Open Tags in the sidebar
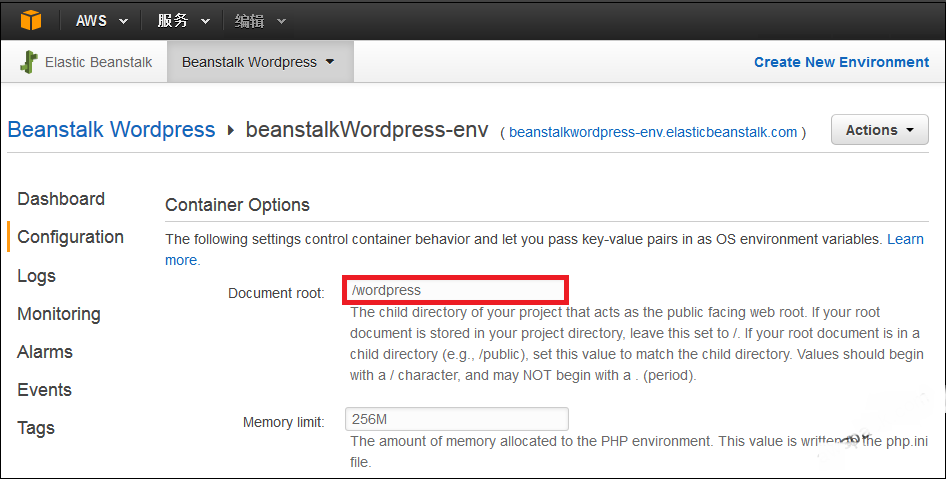The height and width of the screenshot is (479, 946). click(x=36, y=428)
